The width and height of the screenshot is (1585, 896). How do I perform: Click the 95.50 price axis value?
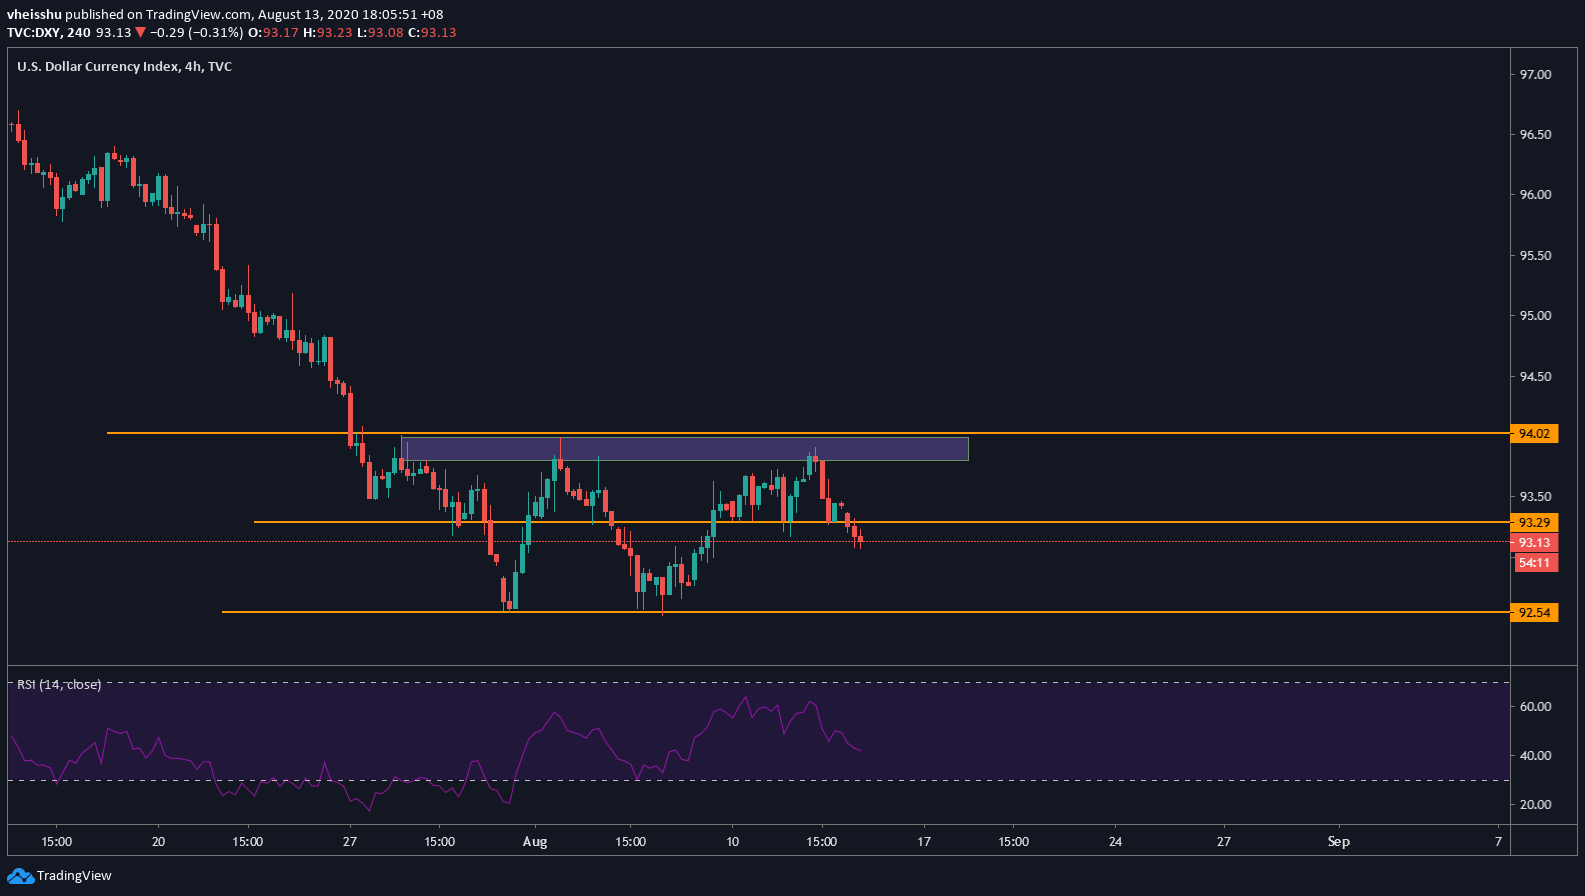1535,256
